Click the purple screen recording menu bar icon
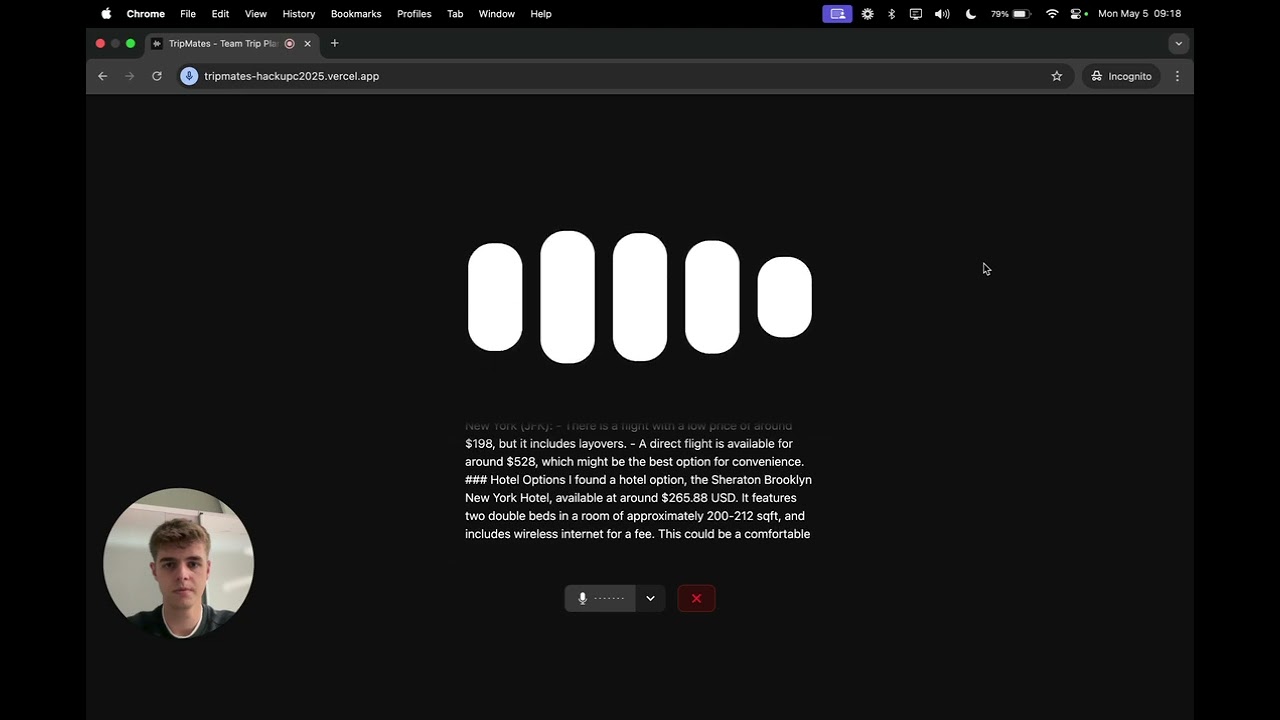The image size is (1280, 720). pyautogui.click(x=837, y=14)
